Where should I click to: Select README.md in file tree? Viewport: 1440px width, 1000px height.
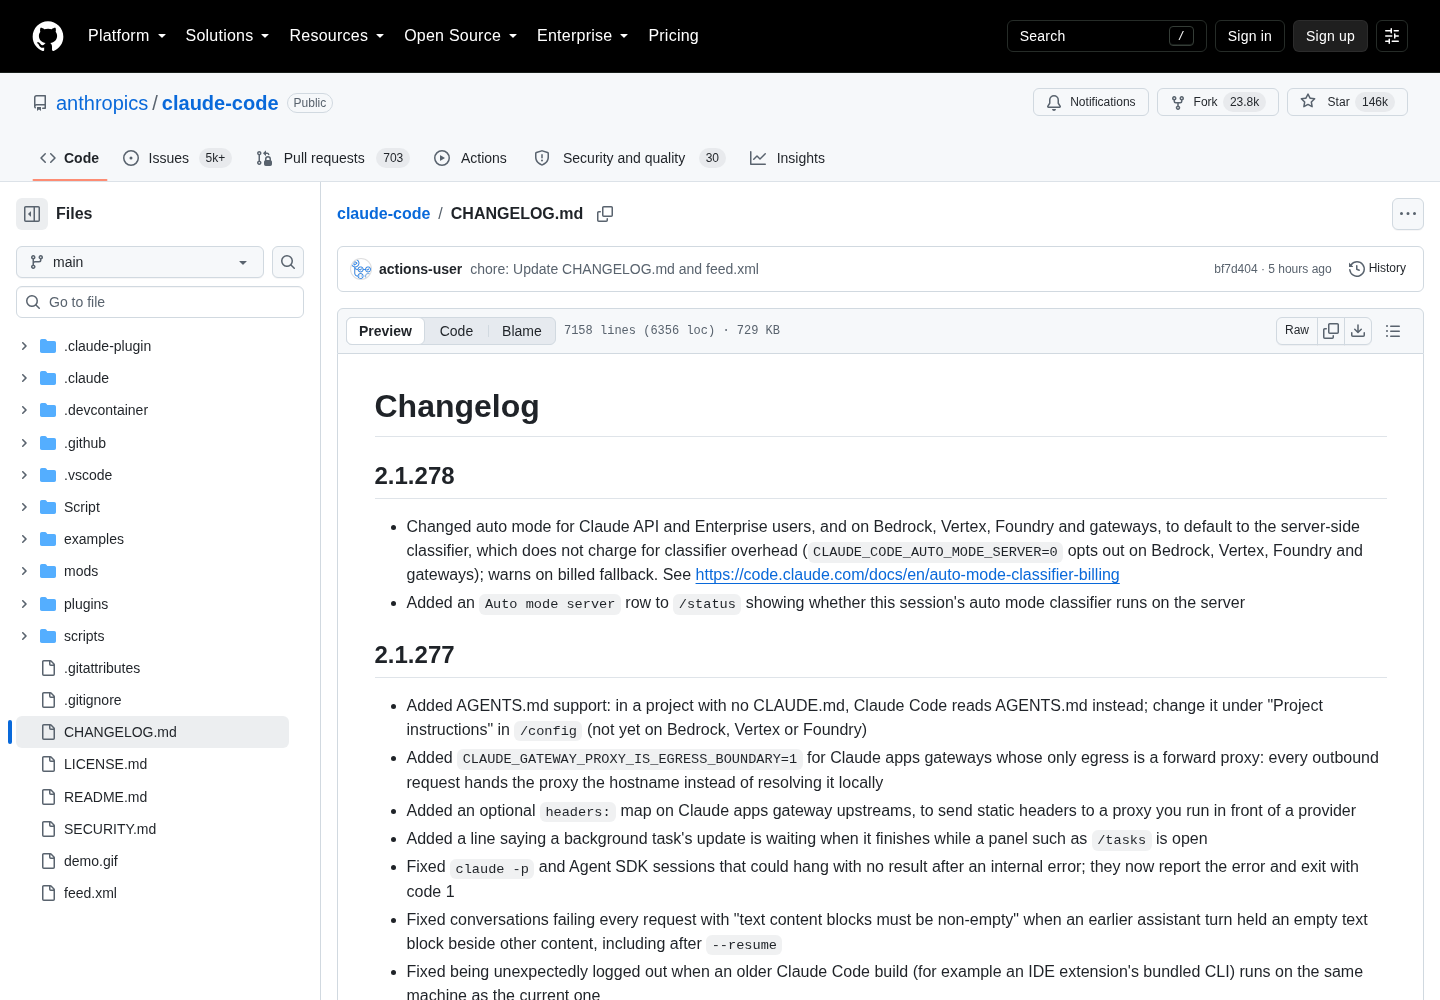click(x=105, y=797)
